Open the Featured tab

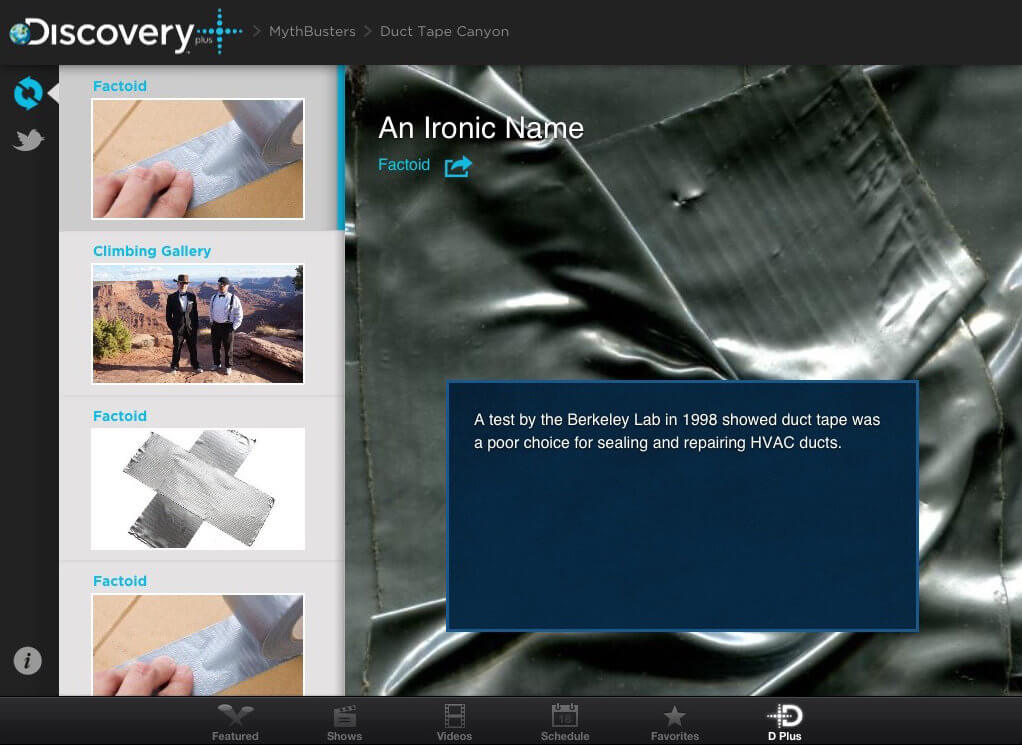[x=235, y=722]
